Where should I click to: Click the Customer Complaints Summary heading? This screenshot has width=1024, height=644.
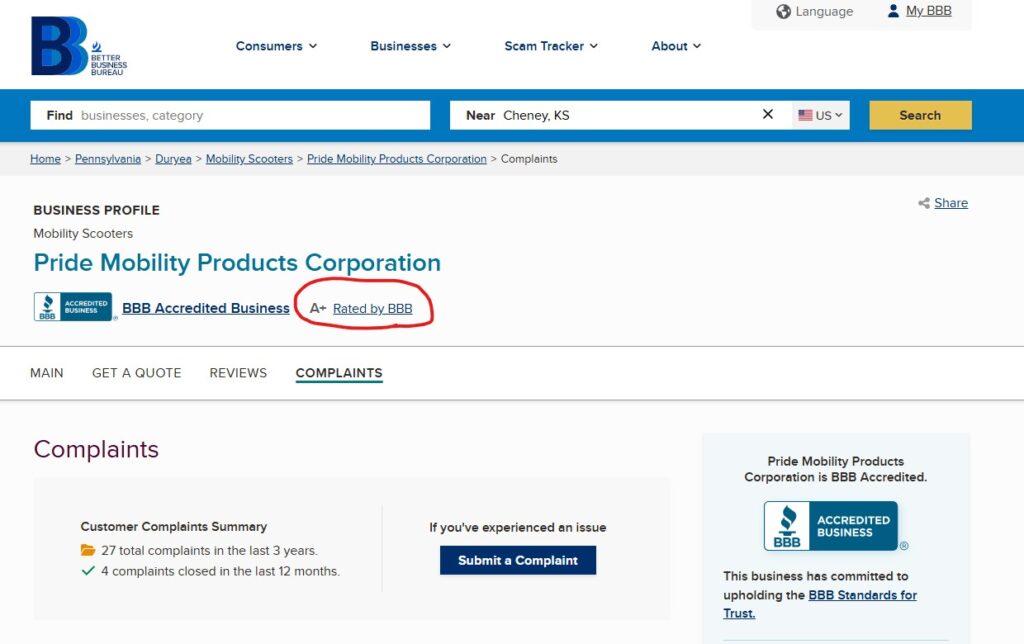[174, 526]
